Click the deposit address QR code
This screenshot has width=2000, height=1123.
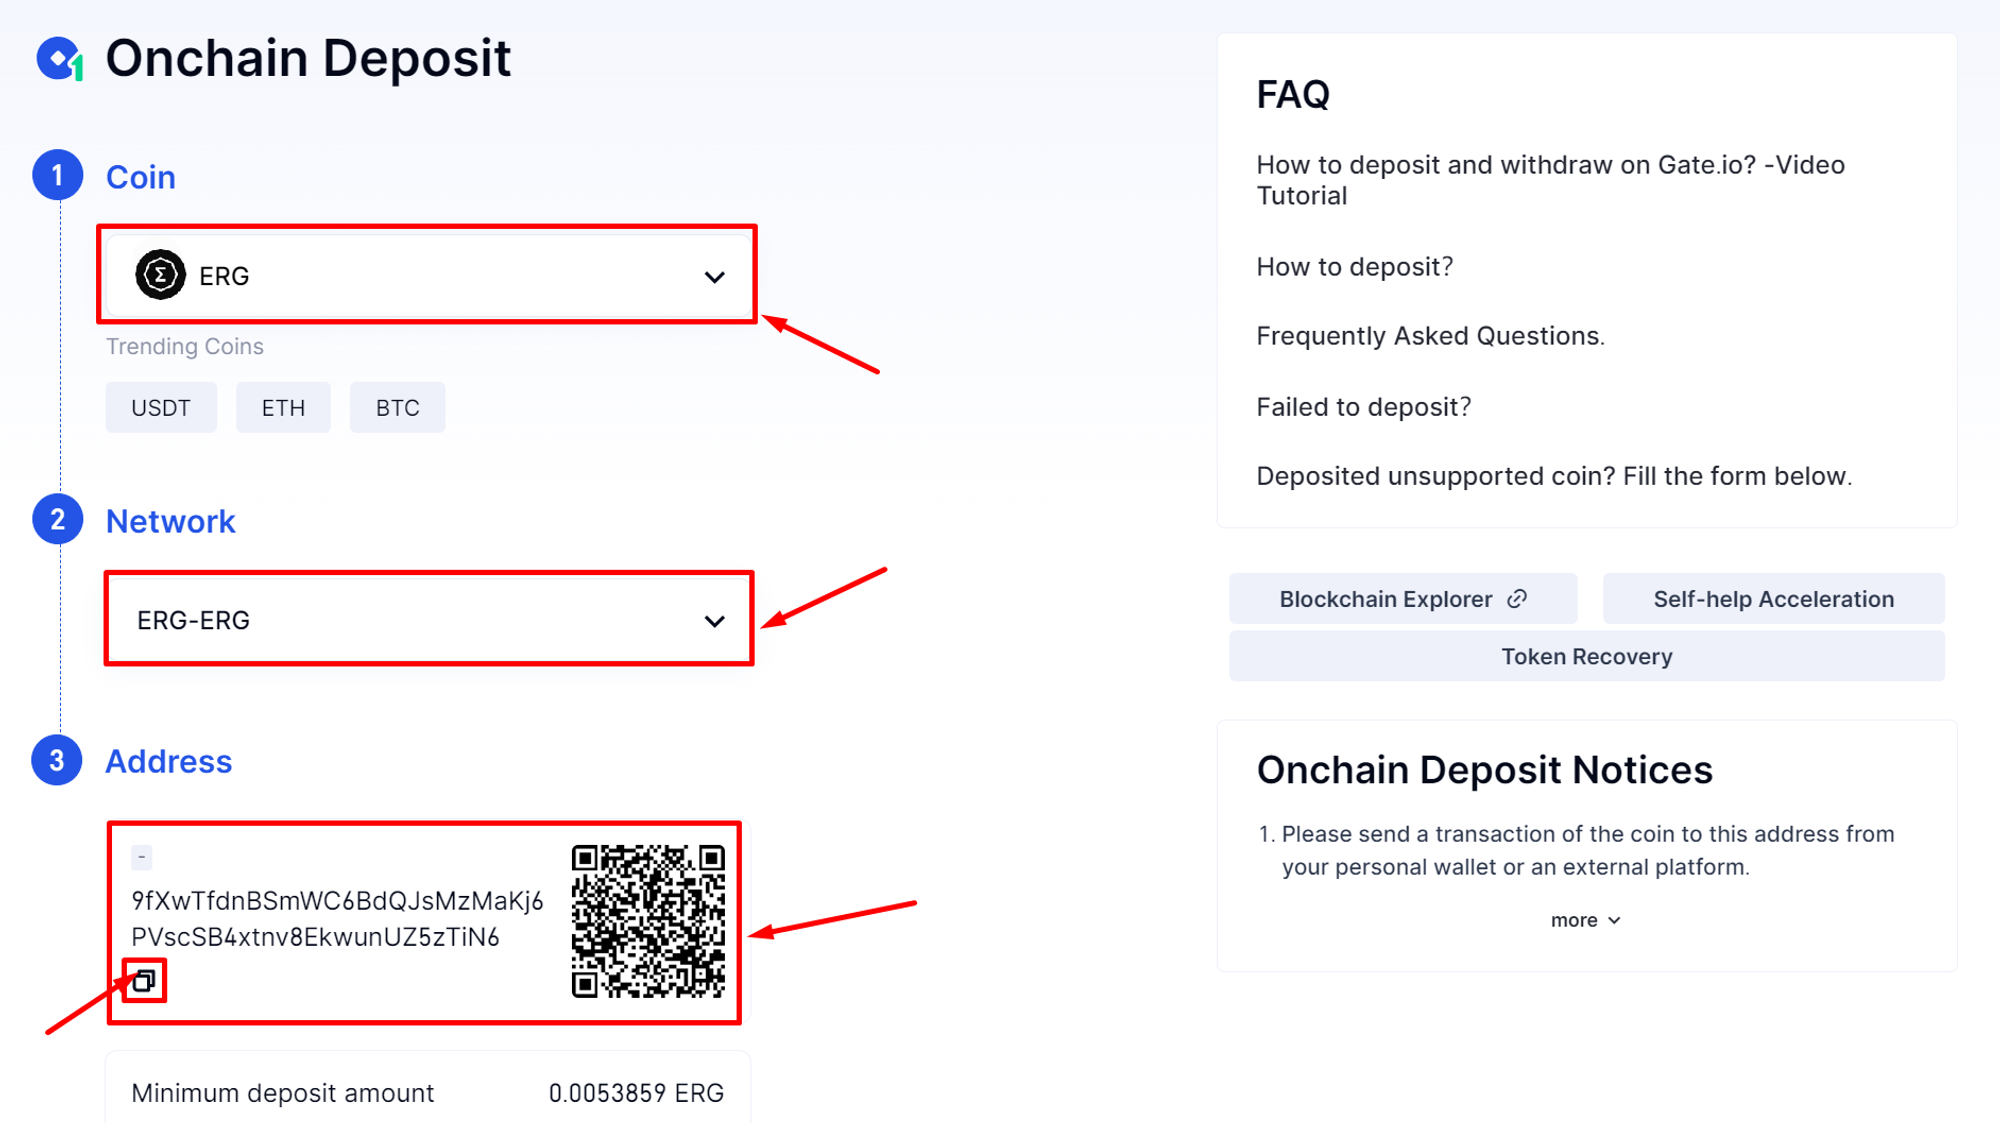point(648,921)
